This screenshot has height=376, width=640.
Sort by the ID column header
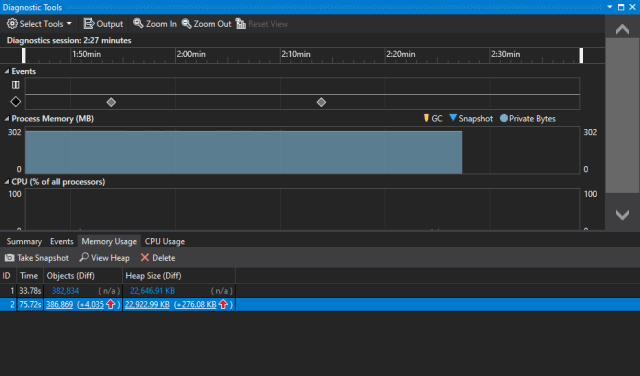click(x=8, y=276)
